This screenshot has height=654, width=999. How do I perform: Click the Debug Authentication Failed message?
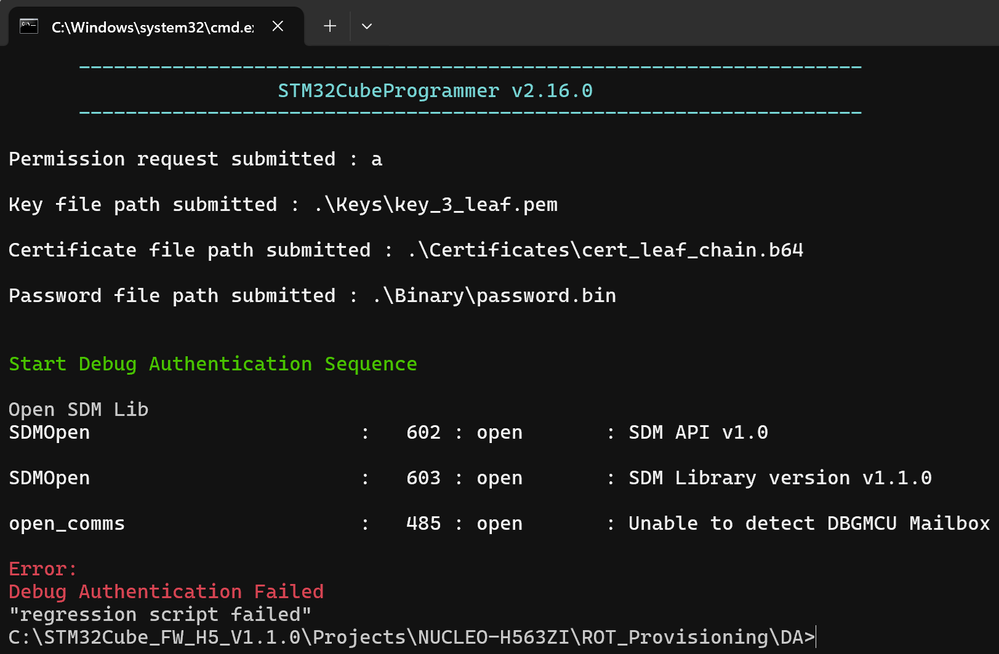point(166,592)
